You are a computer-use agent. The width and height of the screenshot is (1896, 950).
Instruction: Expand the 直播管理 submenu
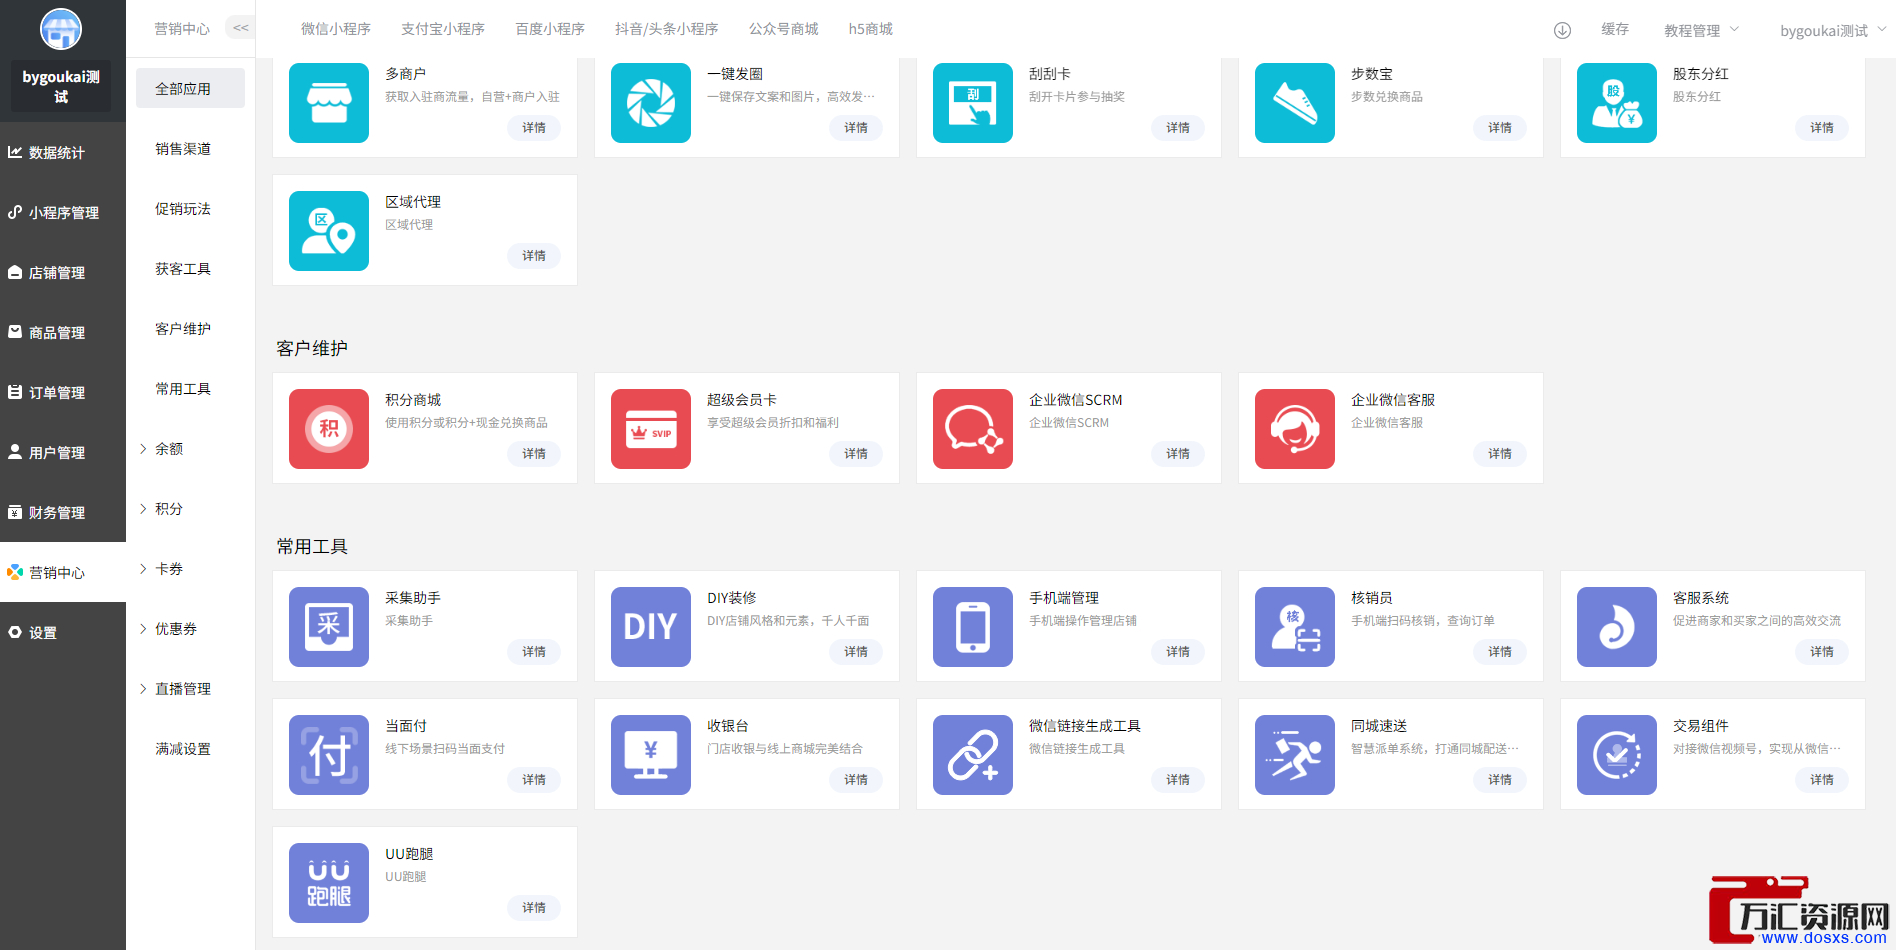click(x=182, y=689)
